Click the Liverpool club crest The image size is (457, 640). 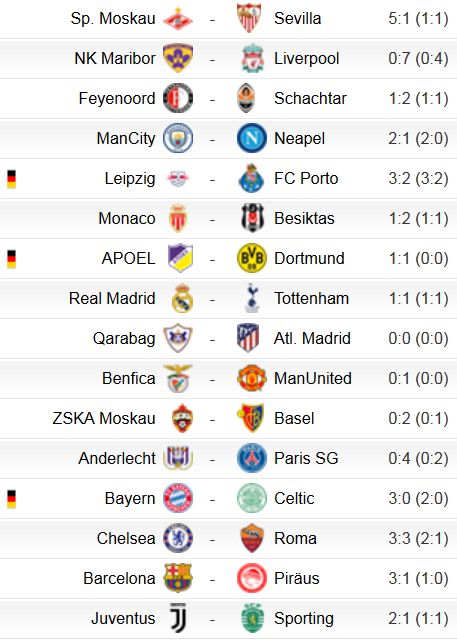click(252, 58)
